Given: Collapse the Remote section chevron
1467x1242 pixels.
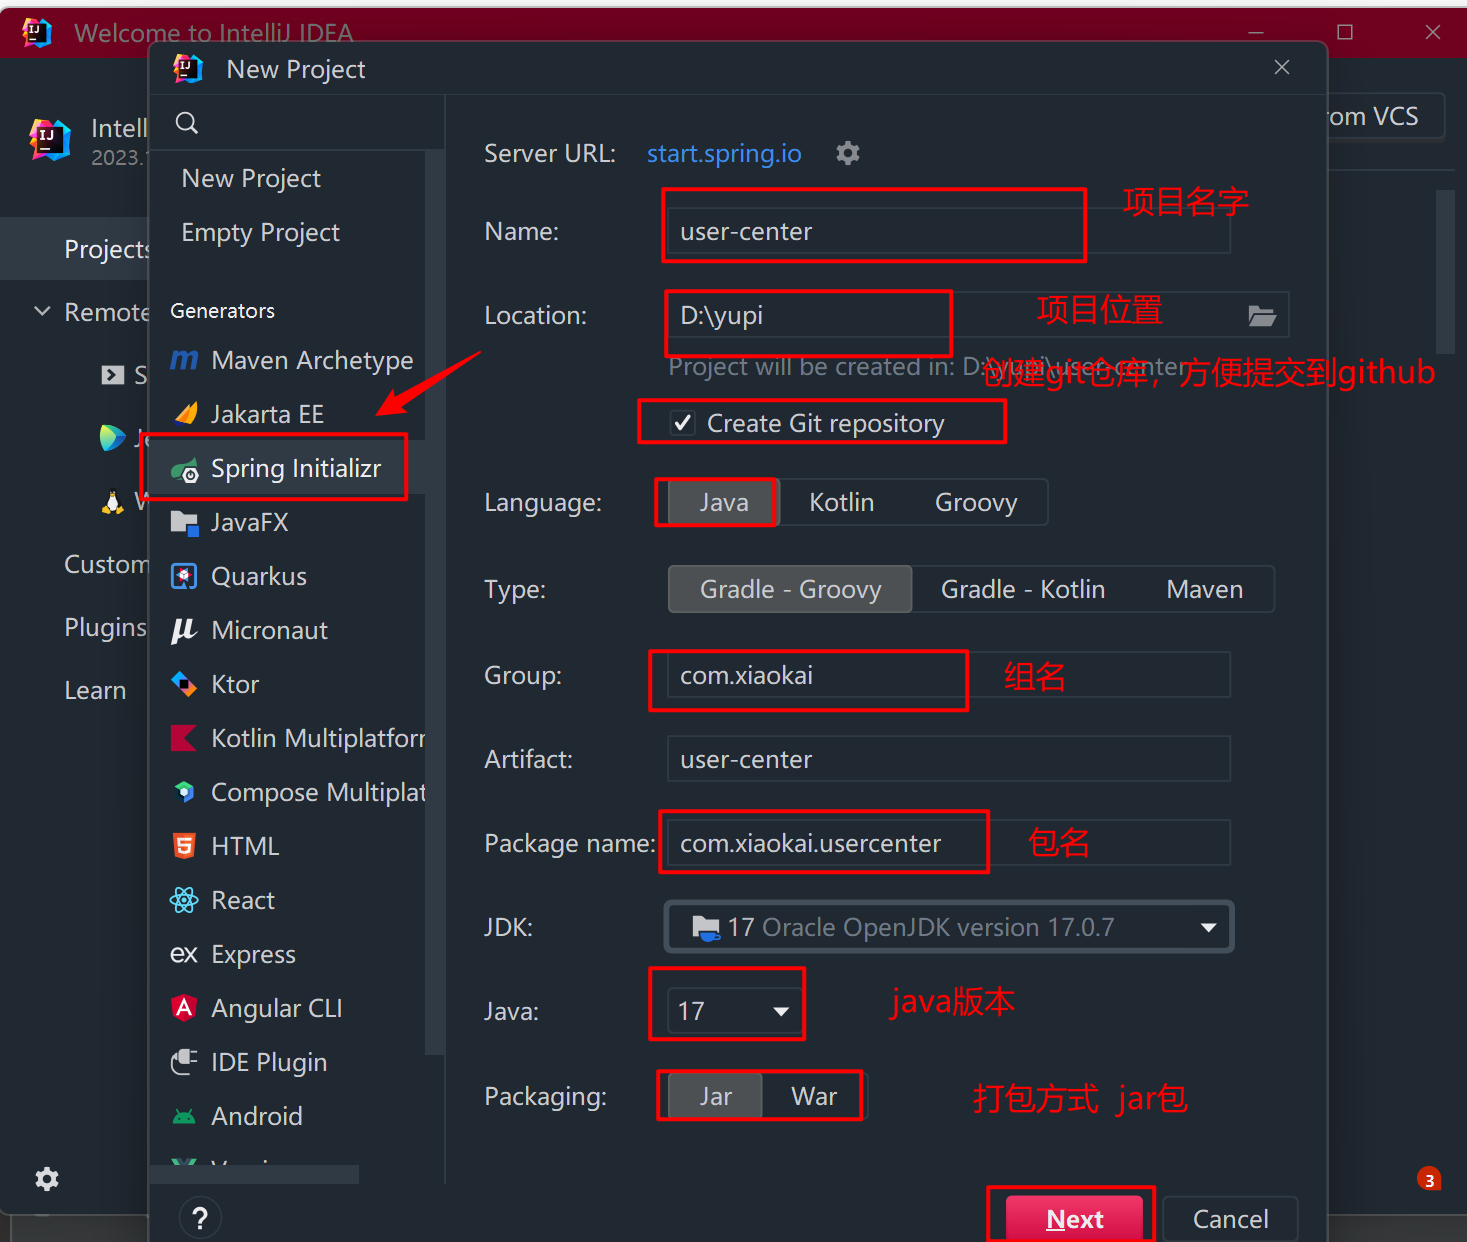Looking at the screenshot, I should (x=42, y=312).
